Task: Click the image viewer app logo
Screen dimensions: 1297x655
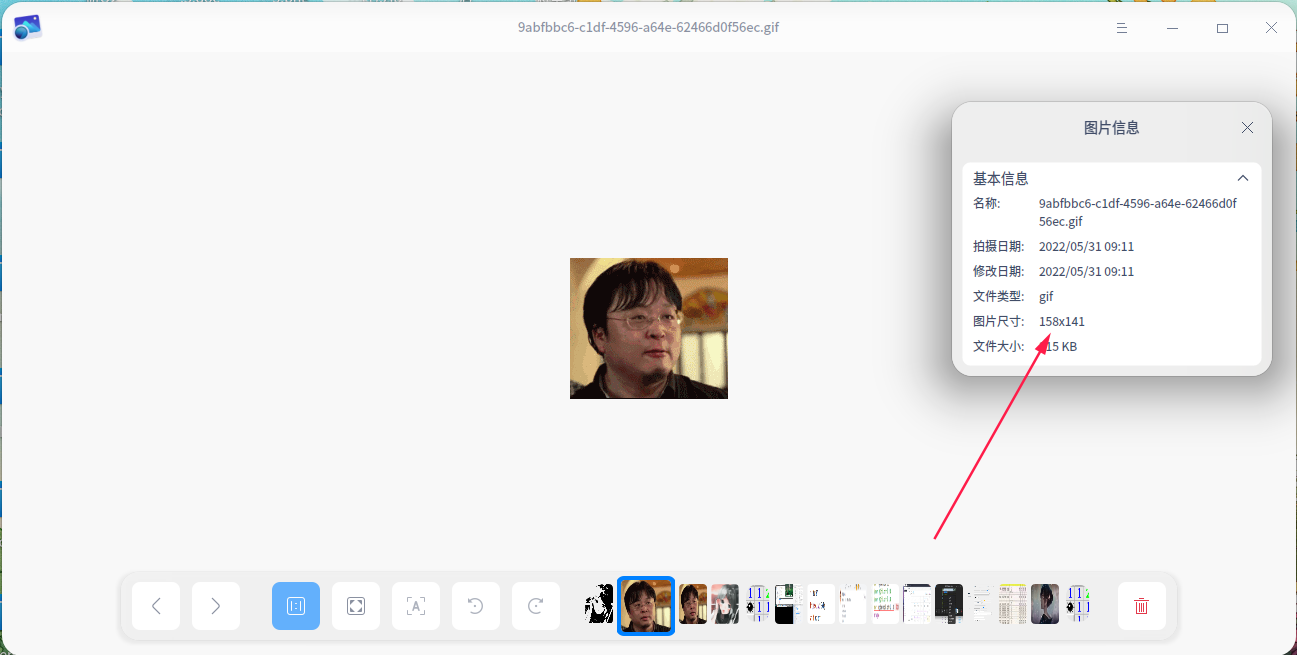Action: [27, 28]
